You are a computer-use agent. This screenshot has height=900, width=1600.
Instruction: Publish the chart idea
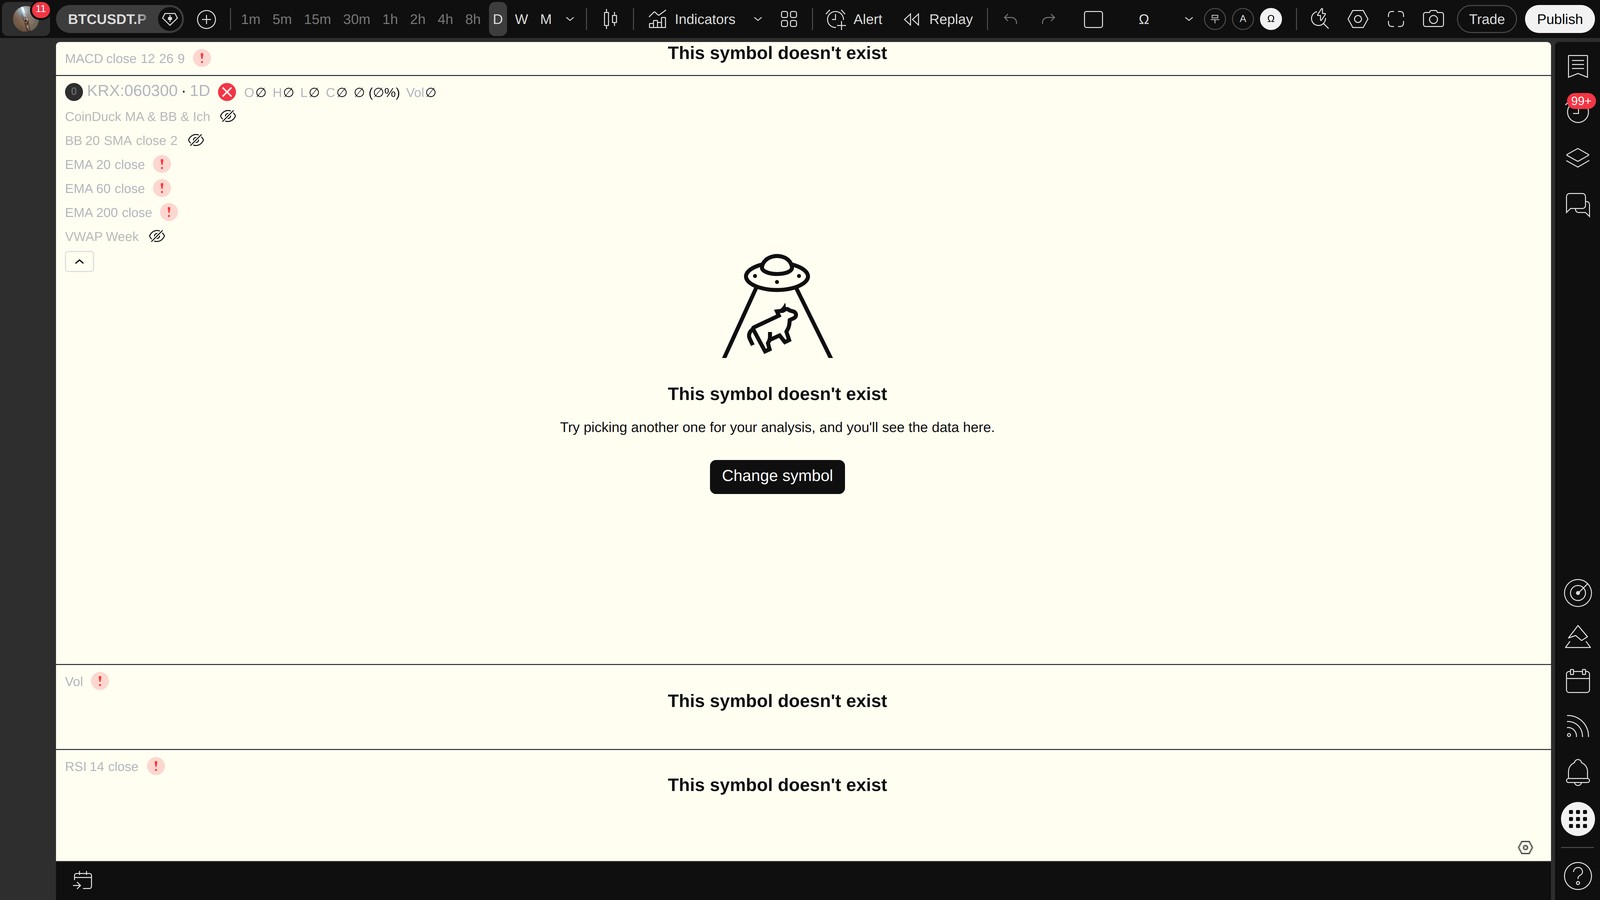1559,19
